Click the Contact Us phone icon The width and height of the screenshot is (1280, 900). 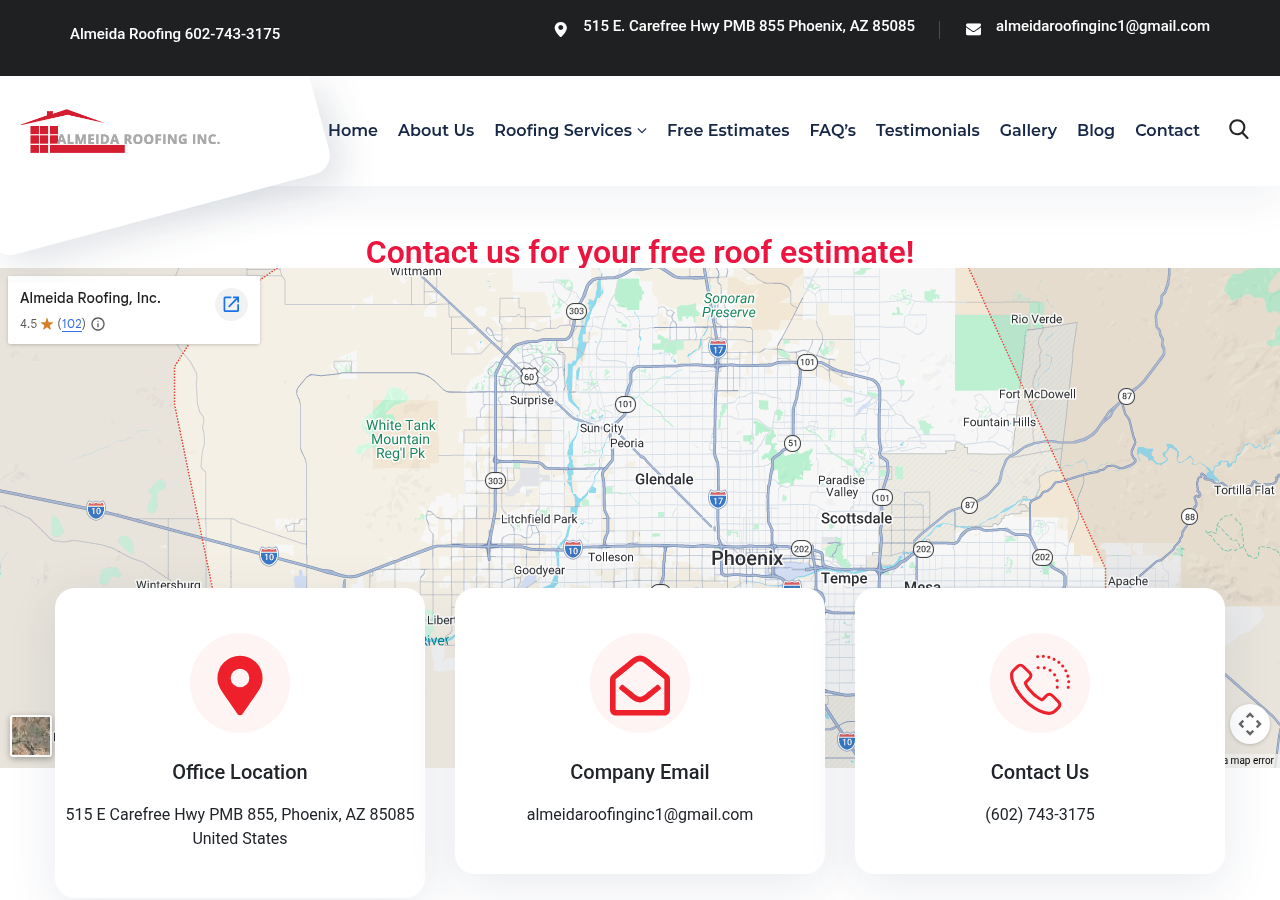1040,683
